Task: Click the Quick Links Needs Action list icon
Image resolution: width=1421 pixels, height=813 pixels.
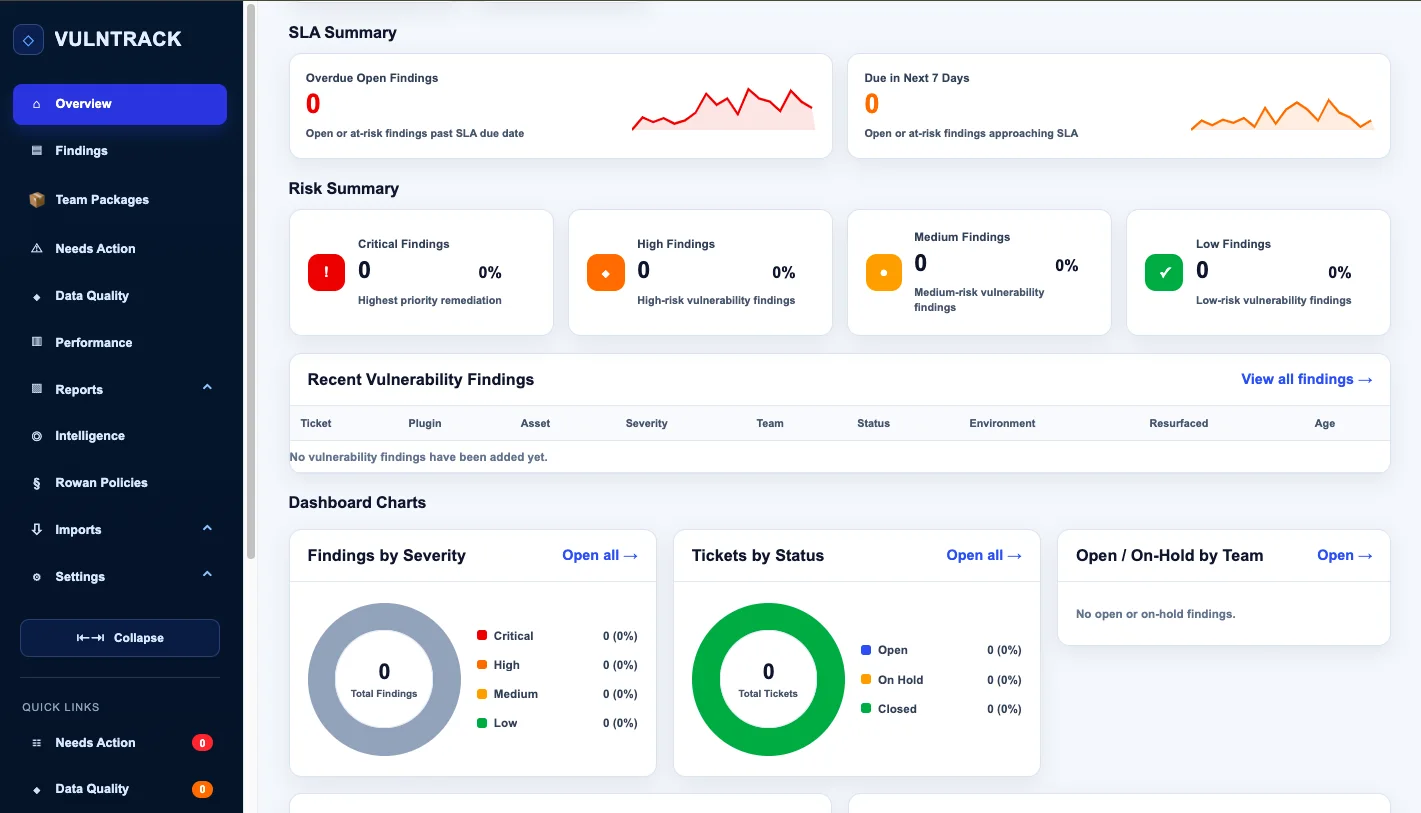Action: 37,743
